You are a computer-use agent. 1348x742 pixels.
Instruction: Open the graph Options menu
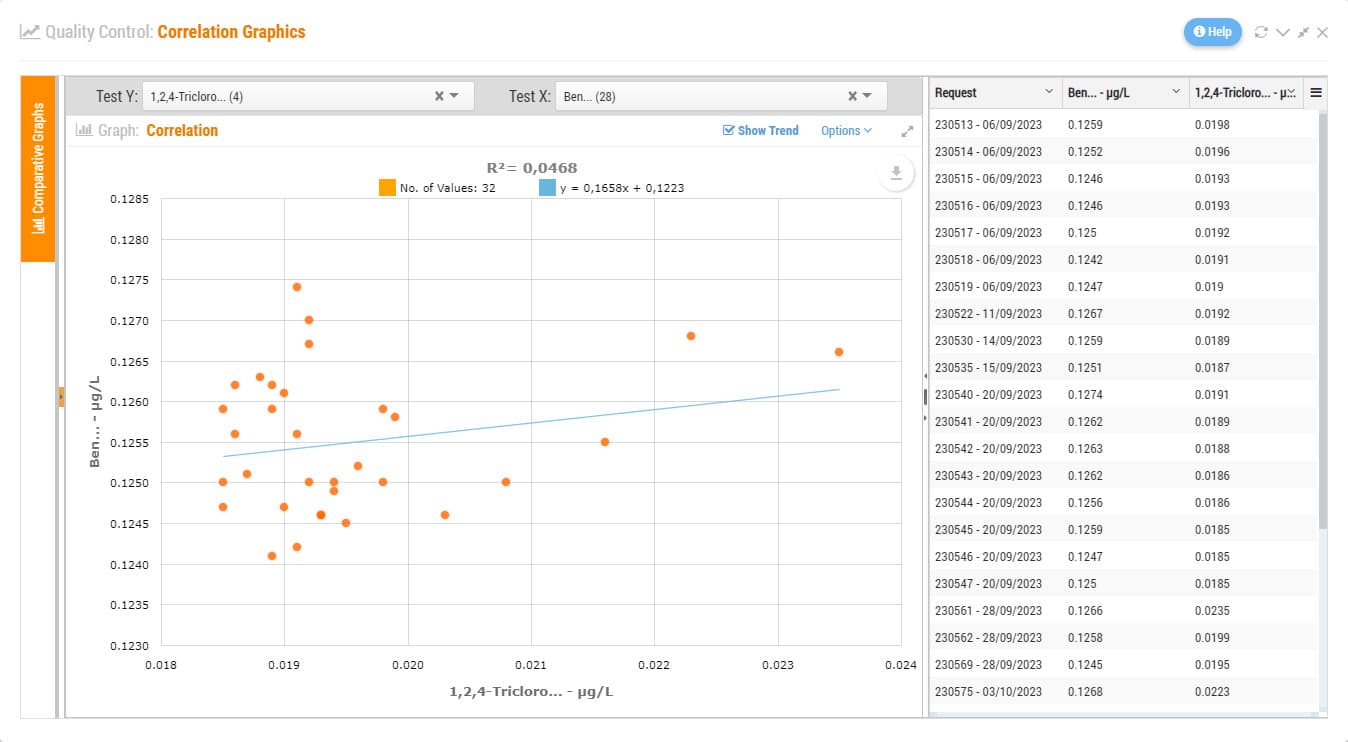click(x=846, y=130)
